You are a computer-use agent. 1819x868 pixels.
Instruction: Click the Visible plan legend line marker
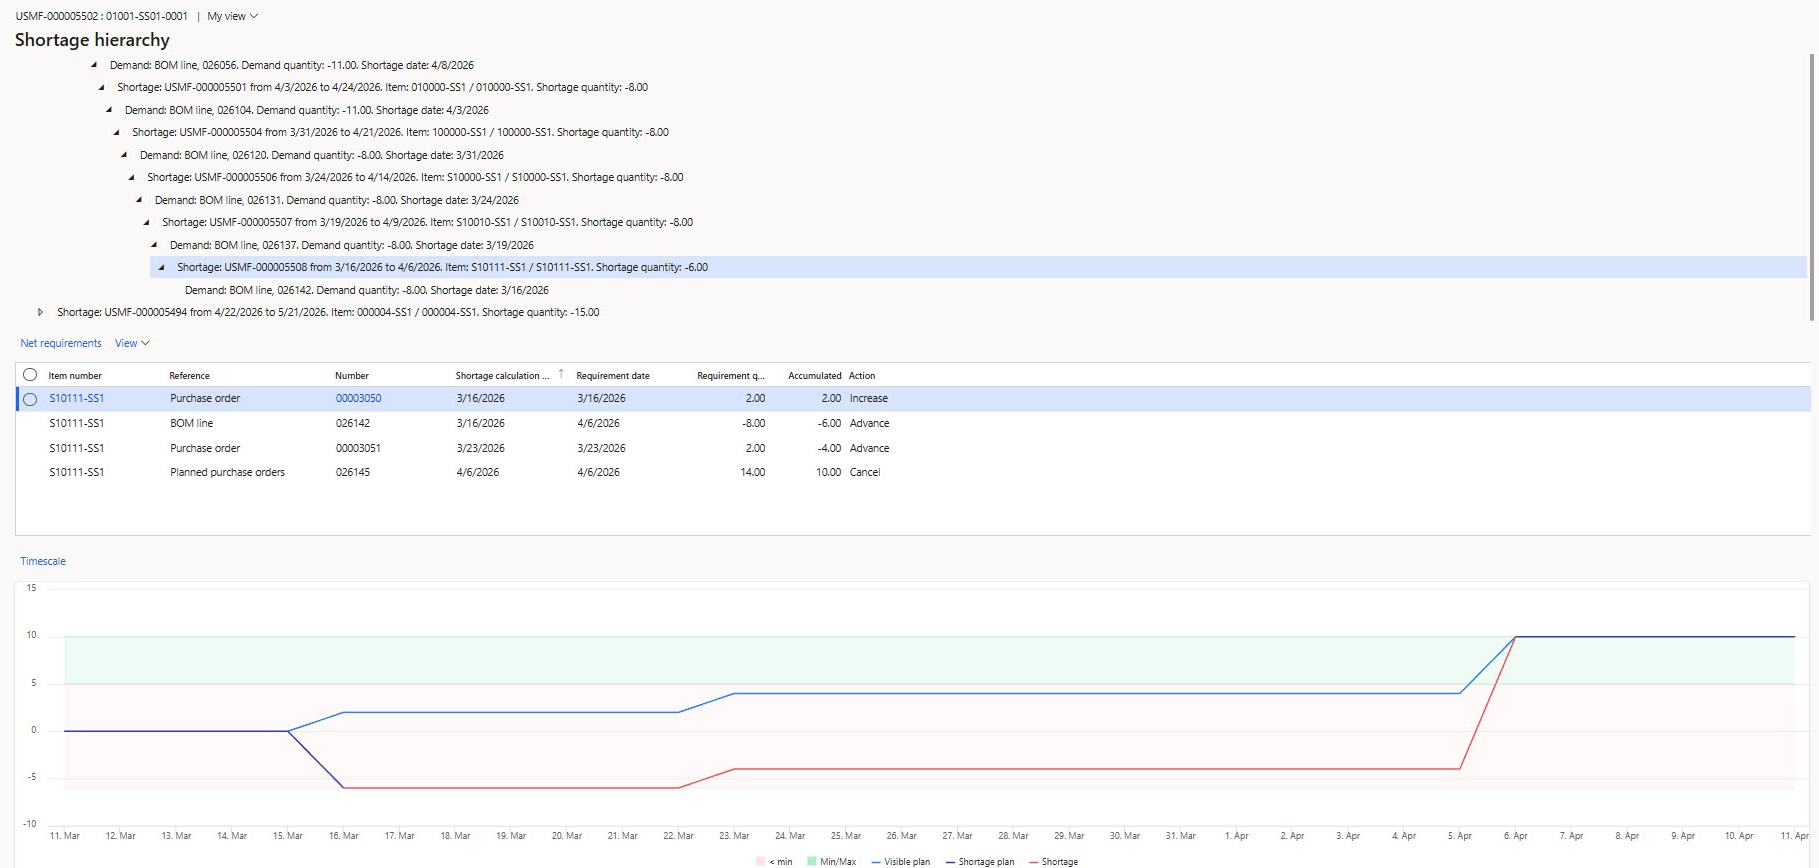(876, 861)
